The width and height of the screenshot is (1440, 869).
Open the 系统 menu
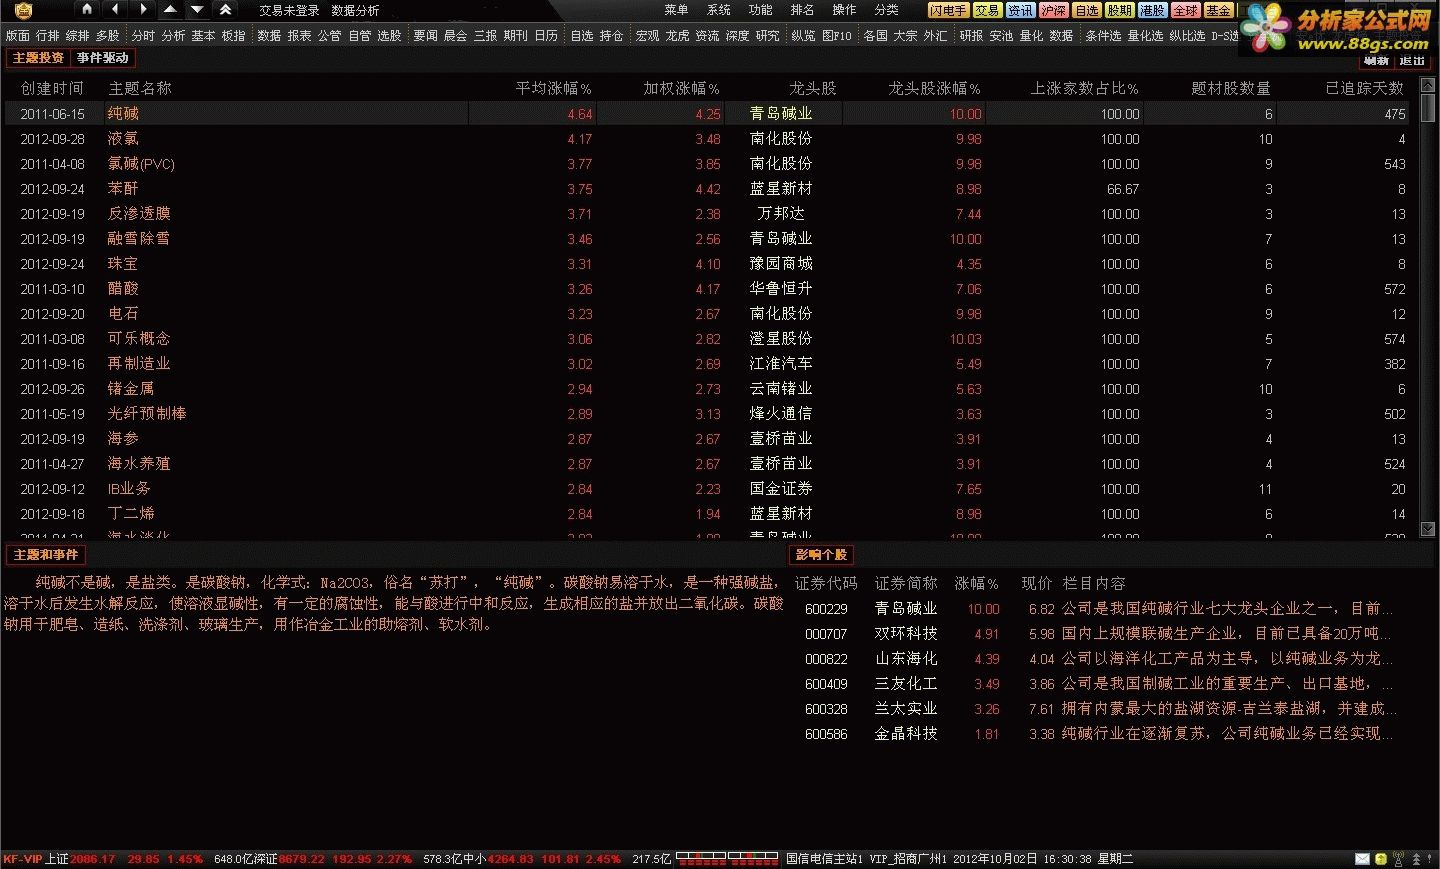coord(718,10)
